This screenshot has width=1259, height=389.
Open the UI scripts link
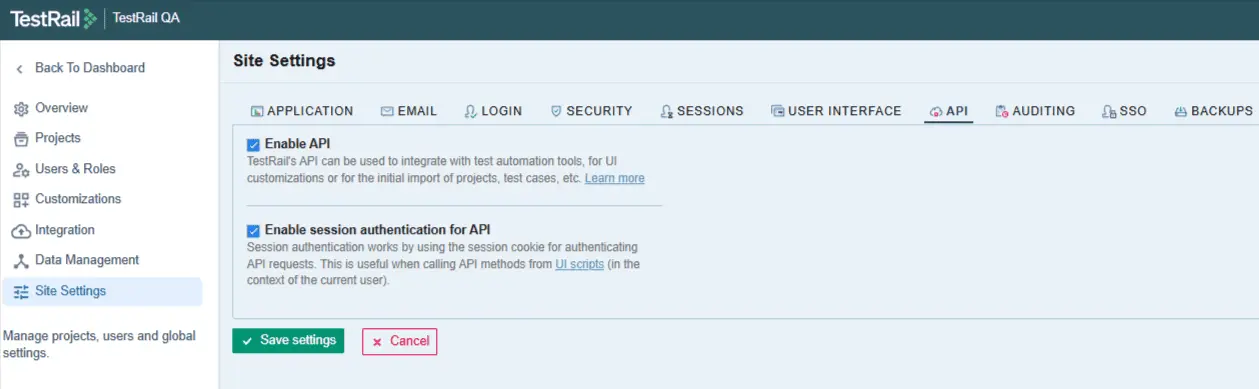coord(580,265)
